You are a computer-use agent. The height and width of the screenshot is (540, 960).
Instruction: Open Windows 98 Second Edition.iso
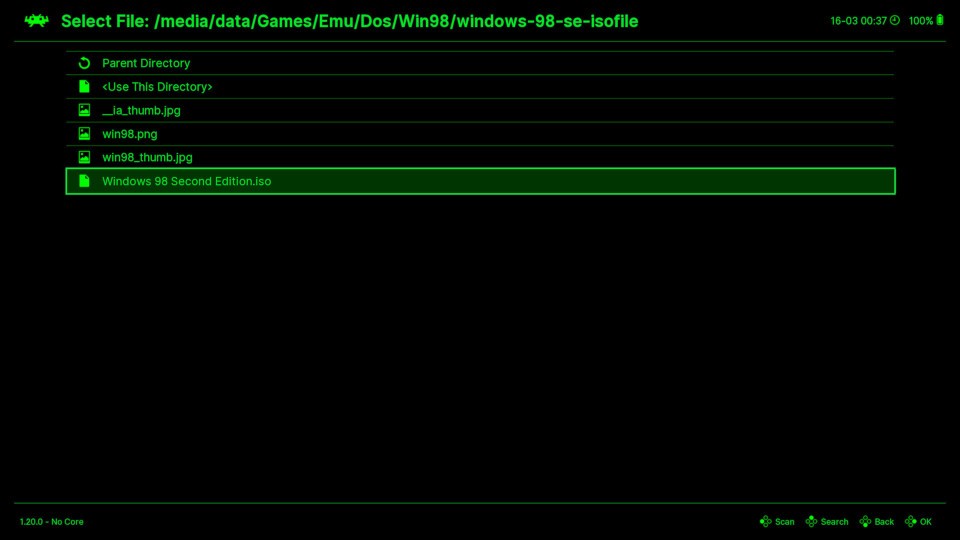[480, 181]
